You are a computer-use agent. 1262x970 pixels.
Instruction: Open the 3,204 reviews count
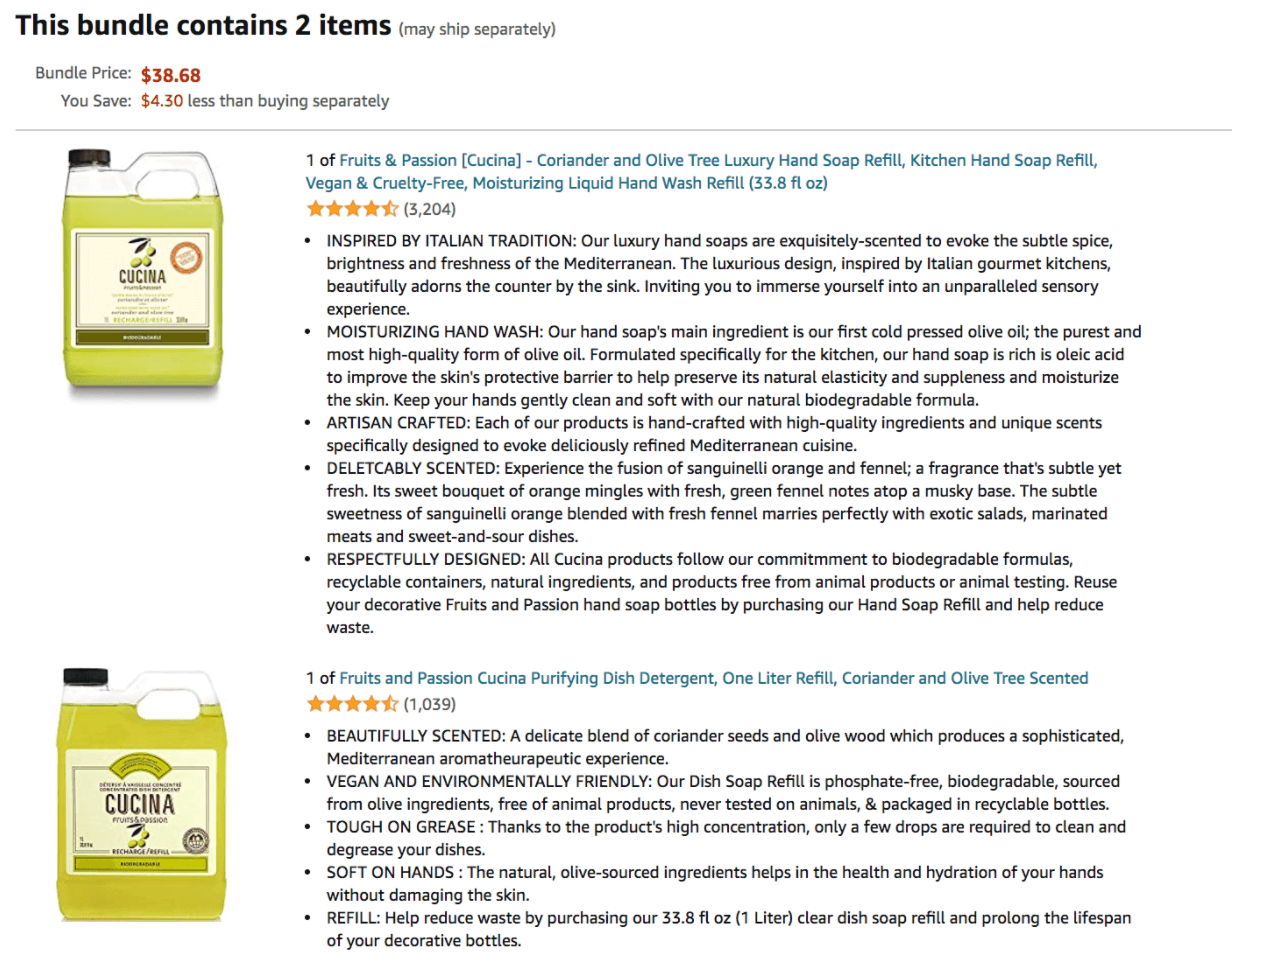pyautogui.click(x=430, y=209)
